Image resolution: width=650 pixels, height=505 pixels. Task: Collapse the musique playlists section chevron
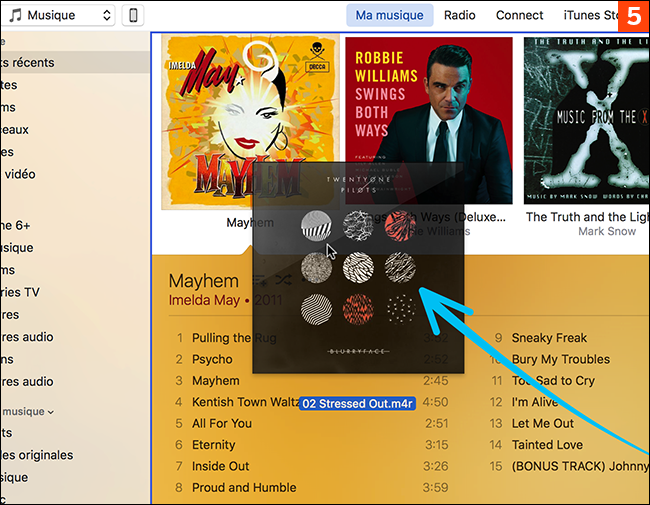tap(51, 411)
